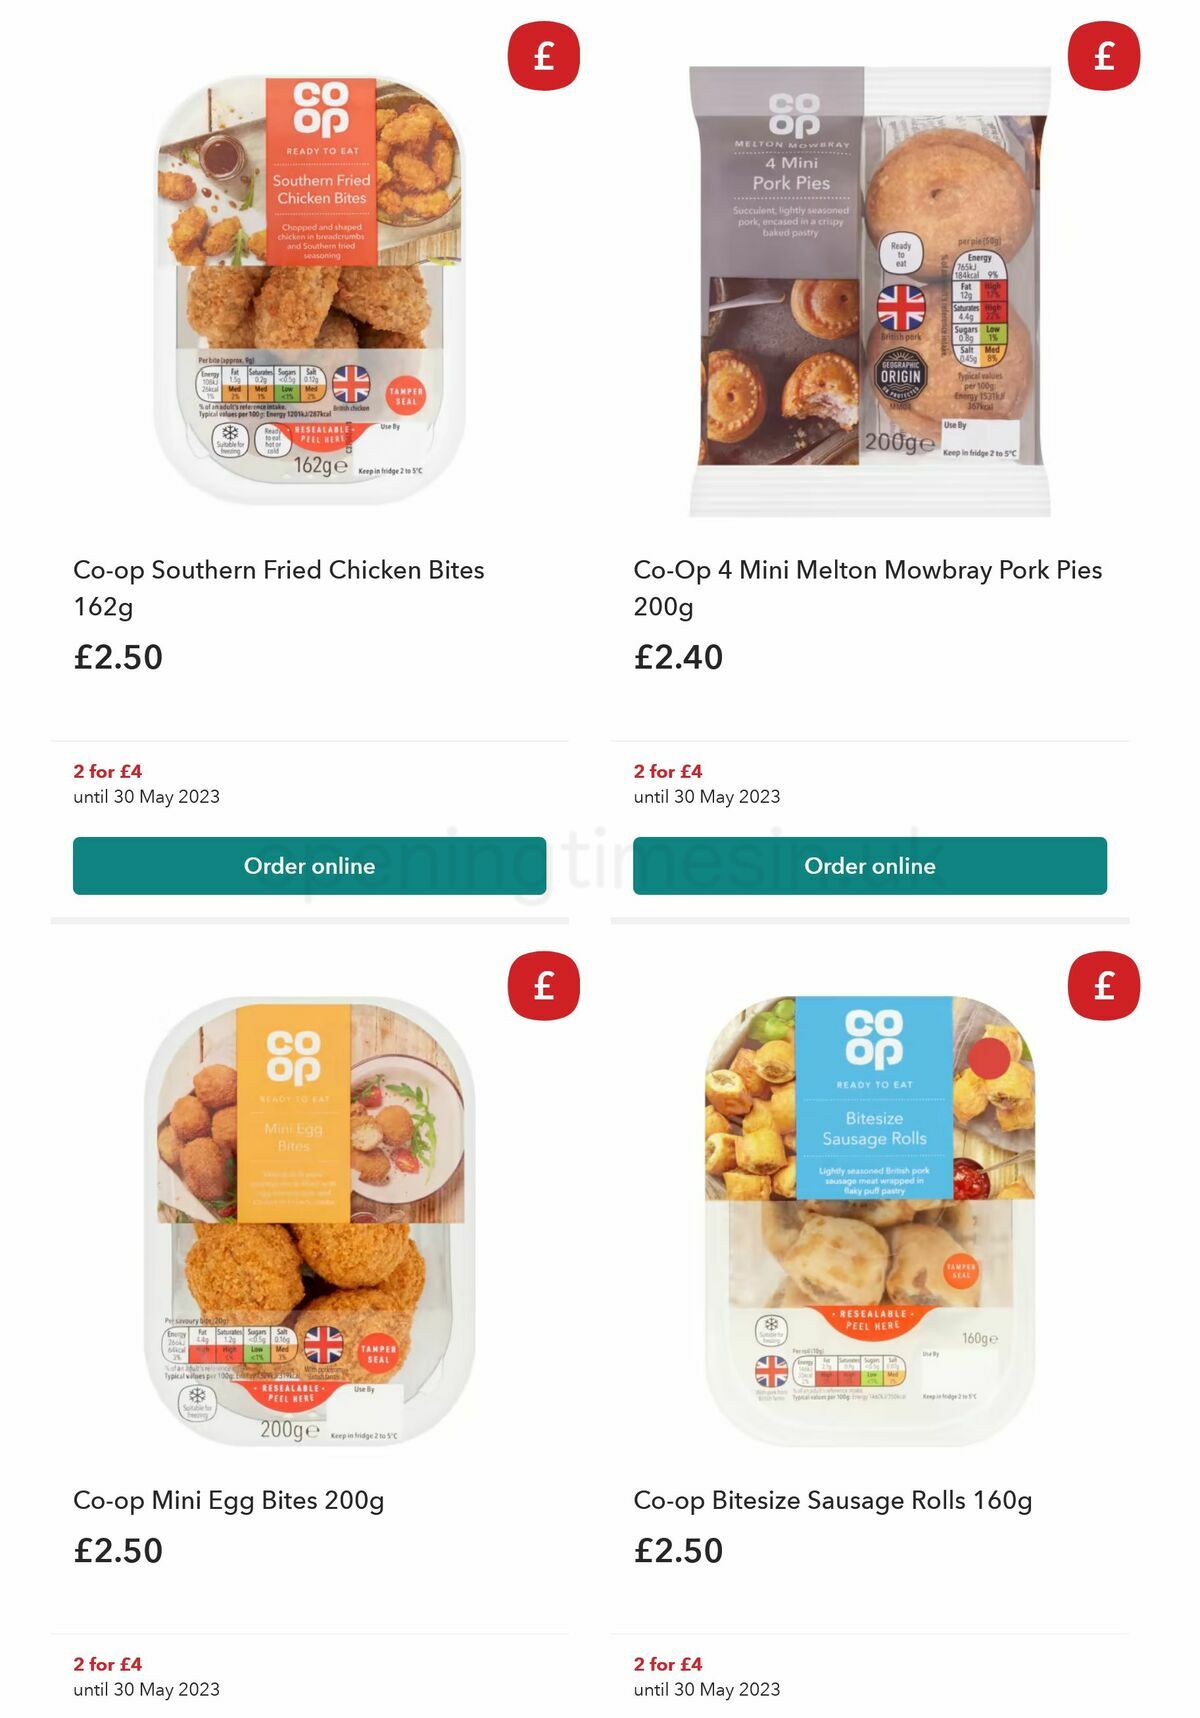
Task: Click the £2.40 price of the Pork Pies
Action: coord(678,658)
